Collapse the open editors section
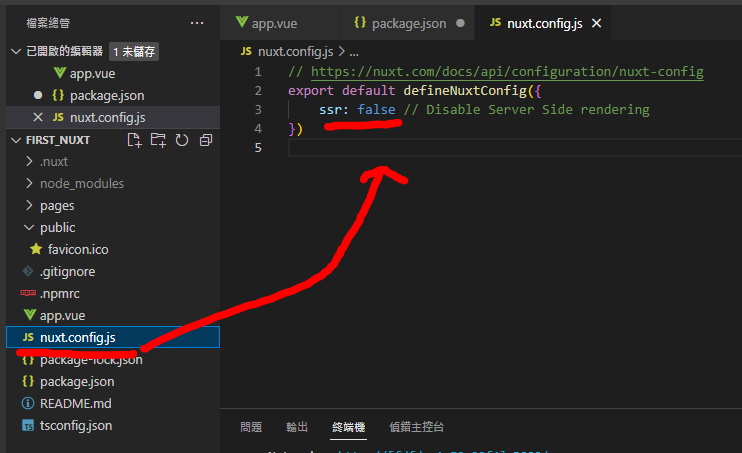The image size is (742, 453). pyautogui.click(x=15, y=51)
